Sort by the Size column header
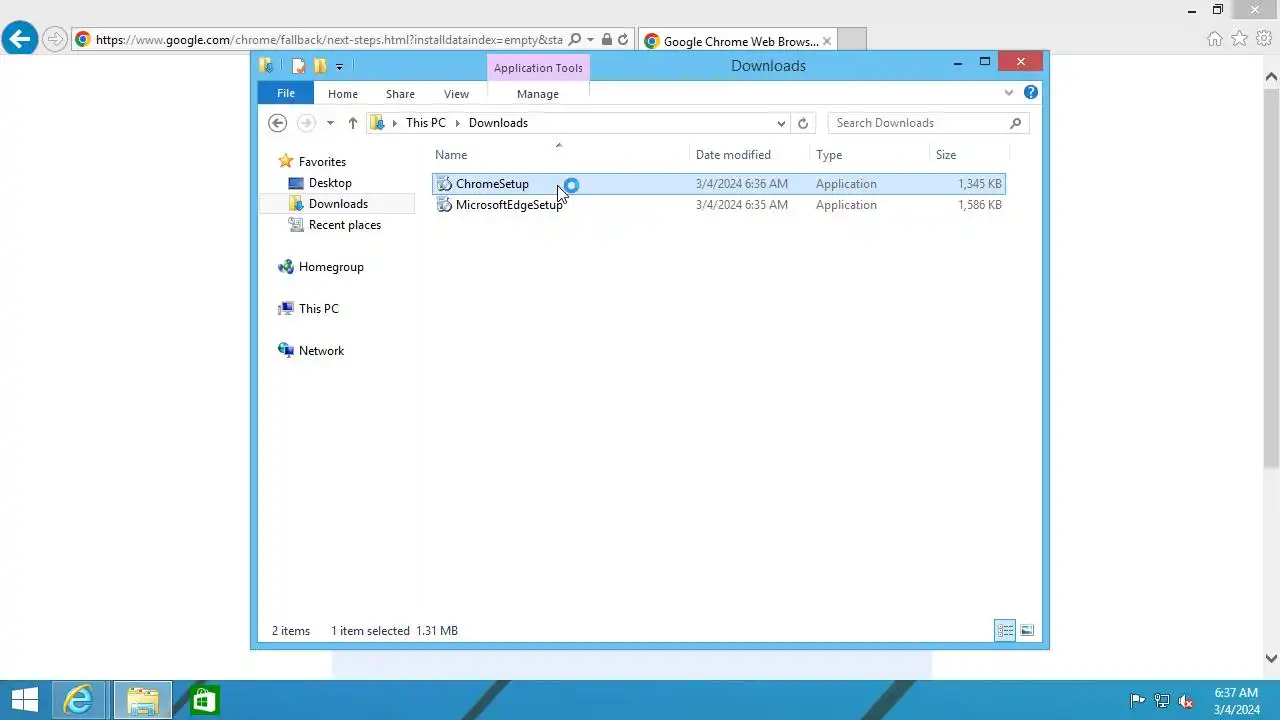 946,155
